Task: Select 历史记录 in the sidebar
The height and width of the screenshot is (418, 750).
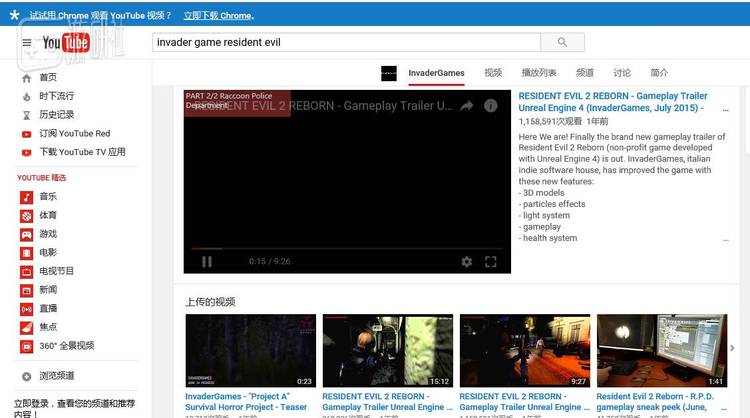Action: click(56, 115)
